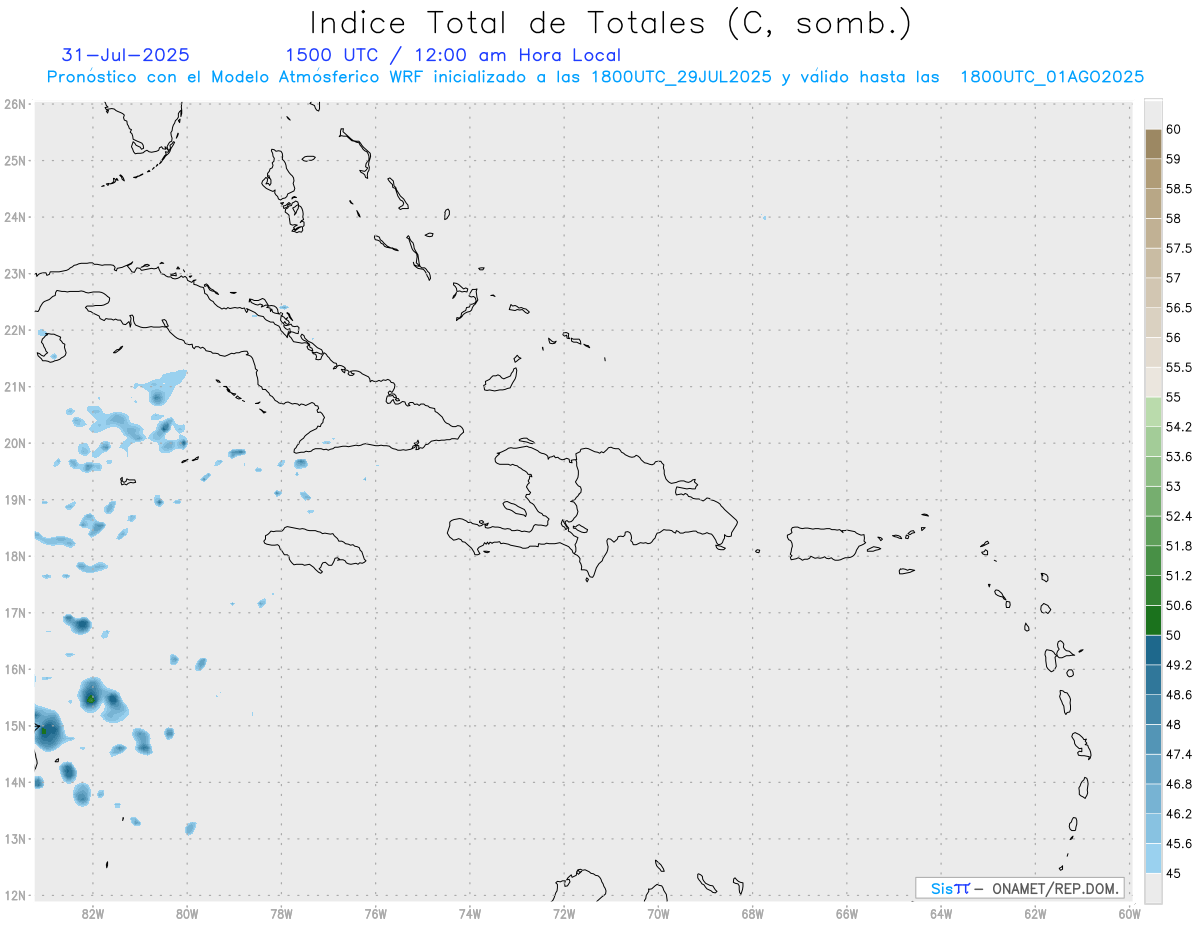
Task: Click colorbar label "45"
Action: [x=1173, y=873]
